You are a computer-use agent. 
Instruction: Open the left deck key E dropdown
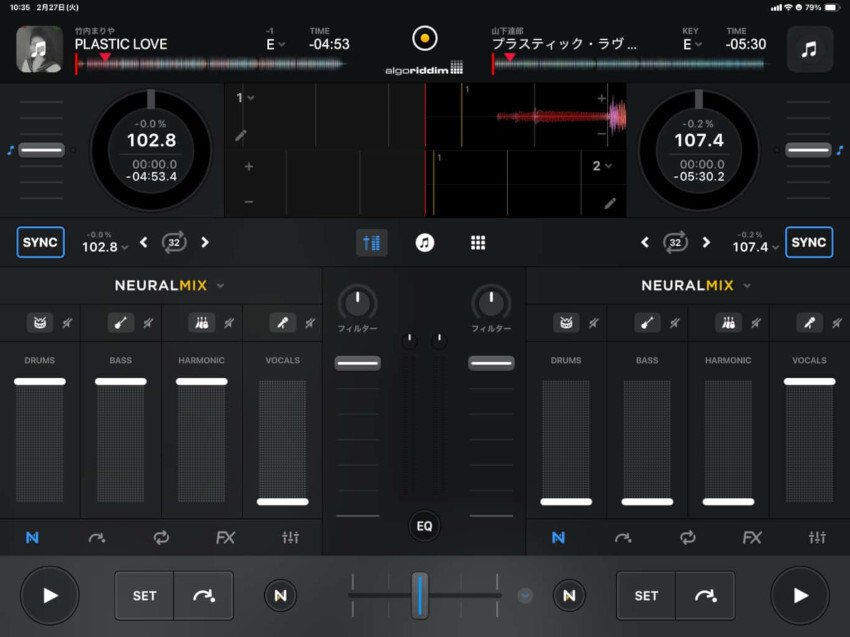[x=274, y=44]
